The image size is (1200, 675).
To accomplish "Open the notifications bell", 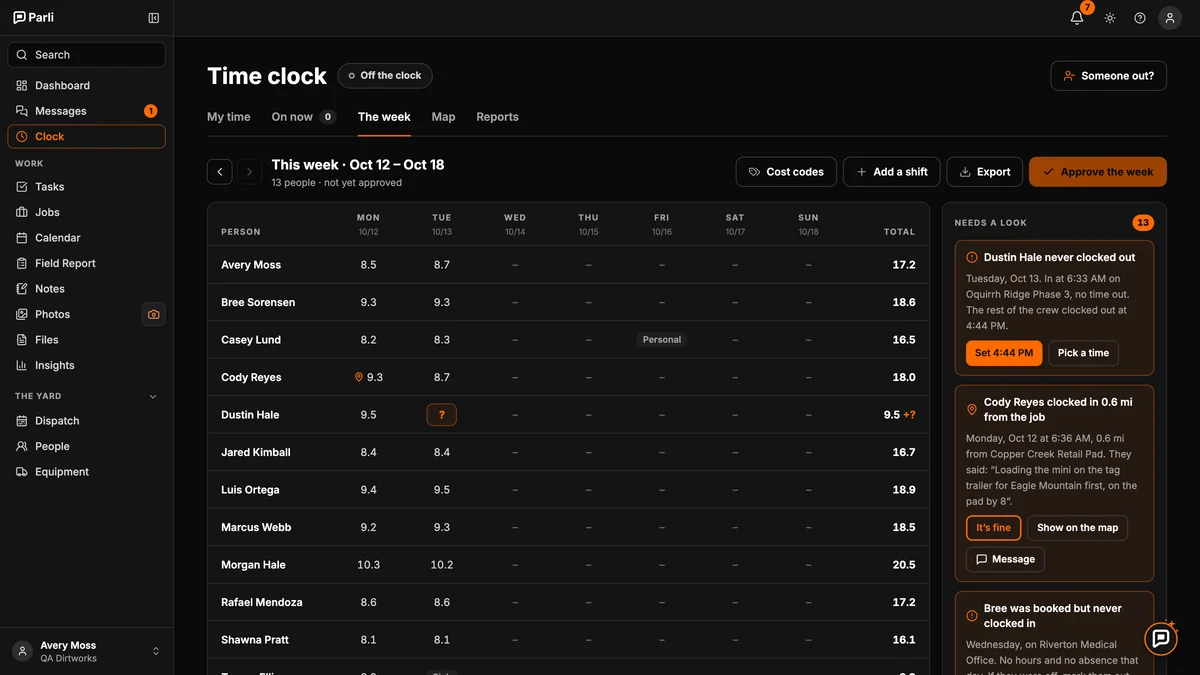I will click(1077, 18).
